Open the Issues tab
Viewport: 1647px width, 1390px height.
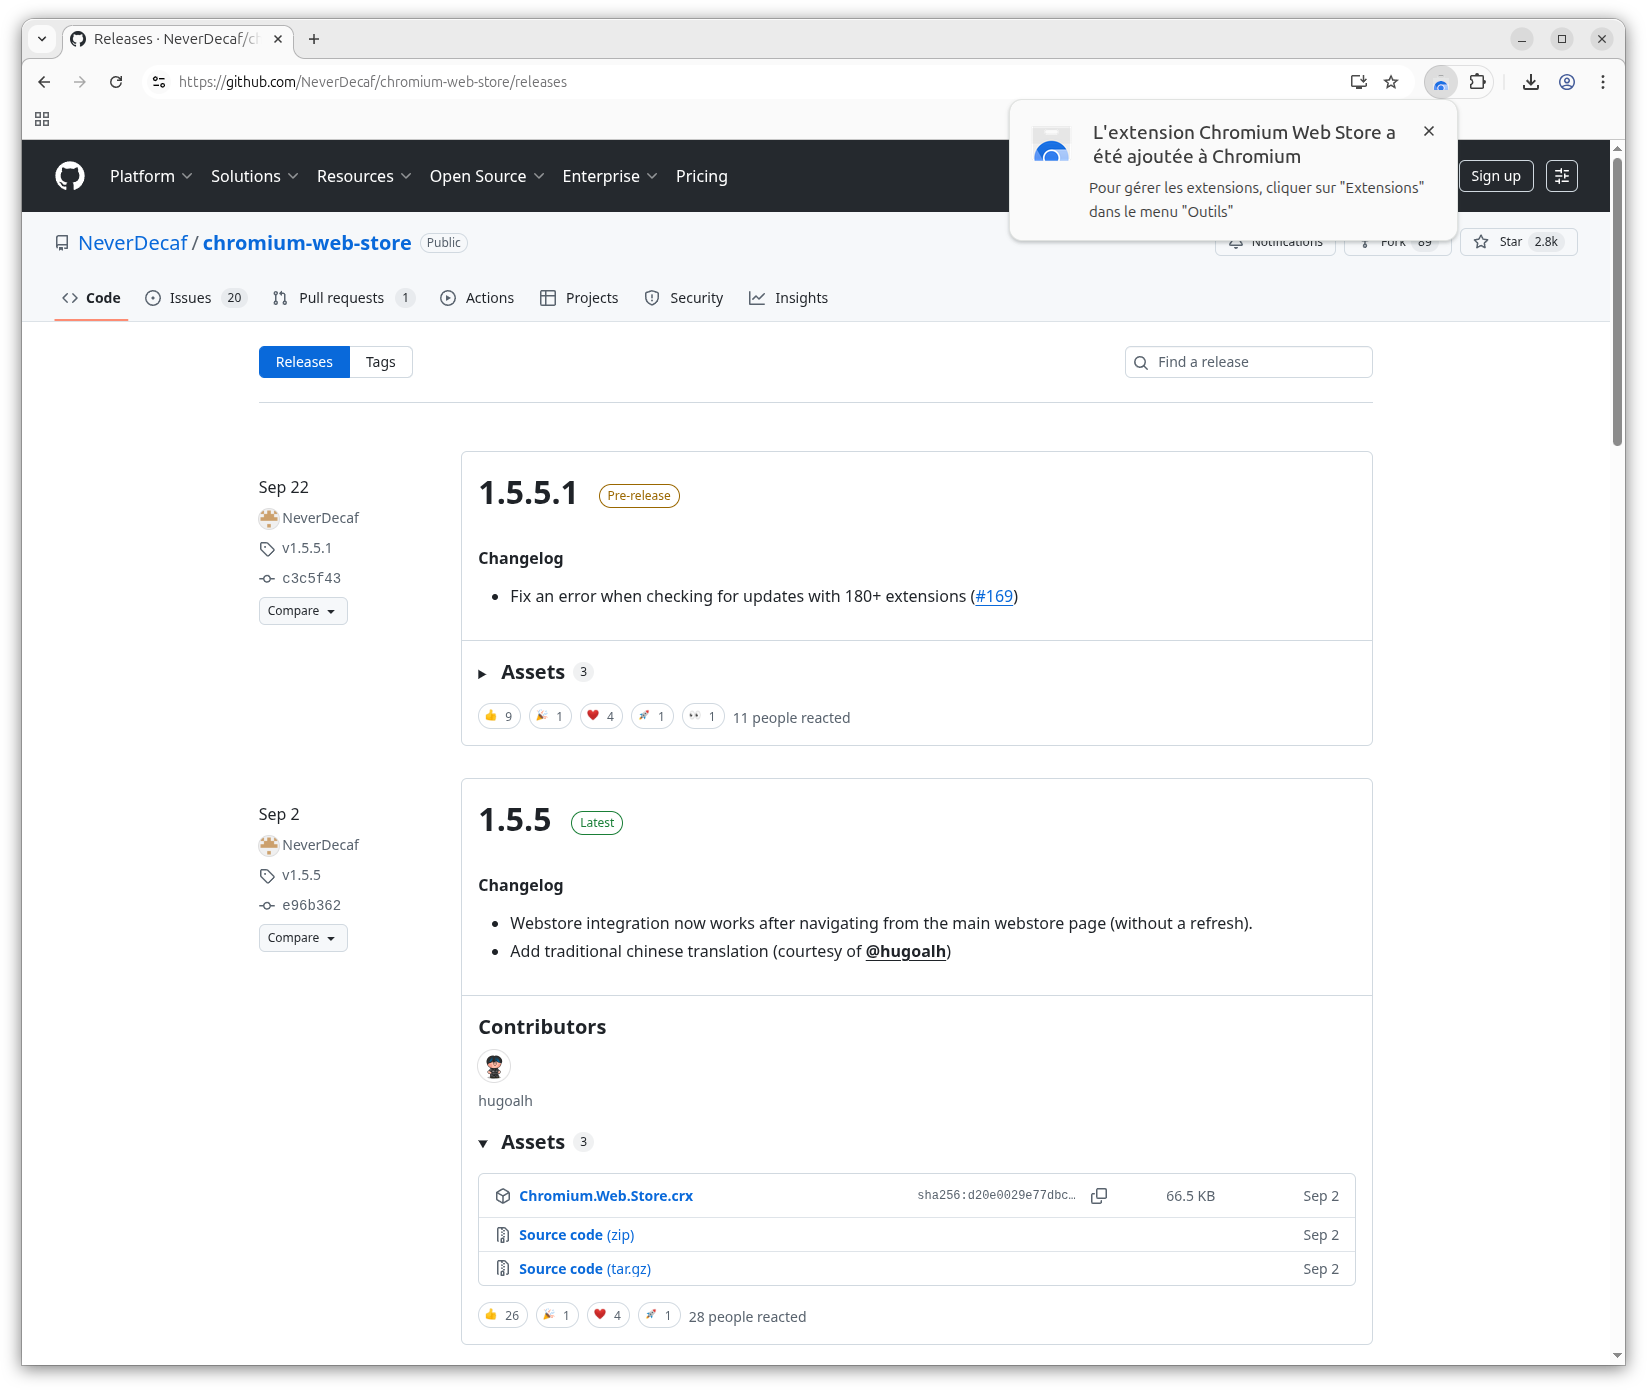pyautogui.click(x=190, y=298)
